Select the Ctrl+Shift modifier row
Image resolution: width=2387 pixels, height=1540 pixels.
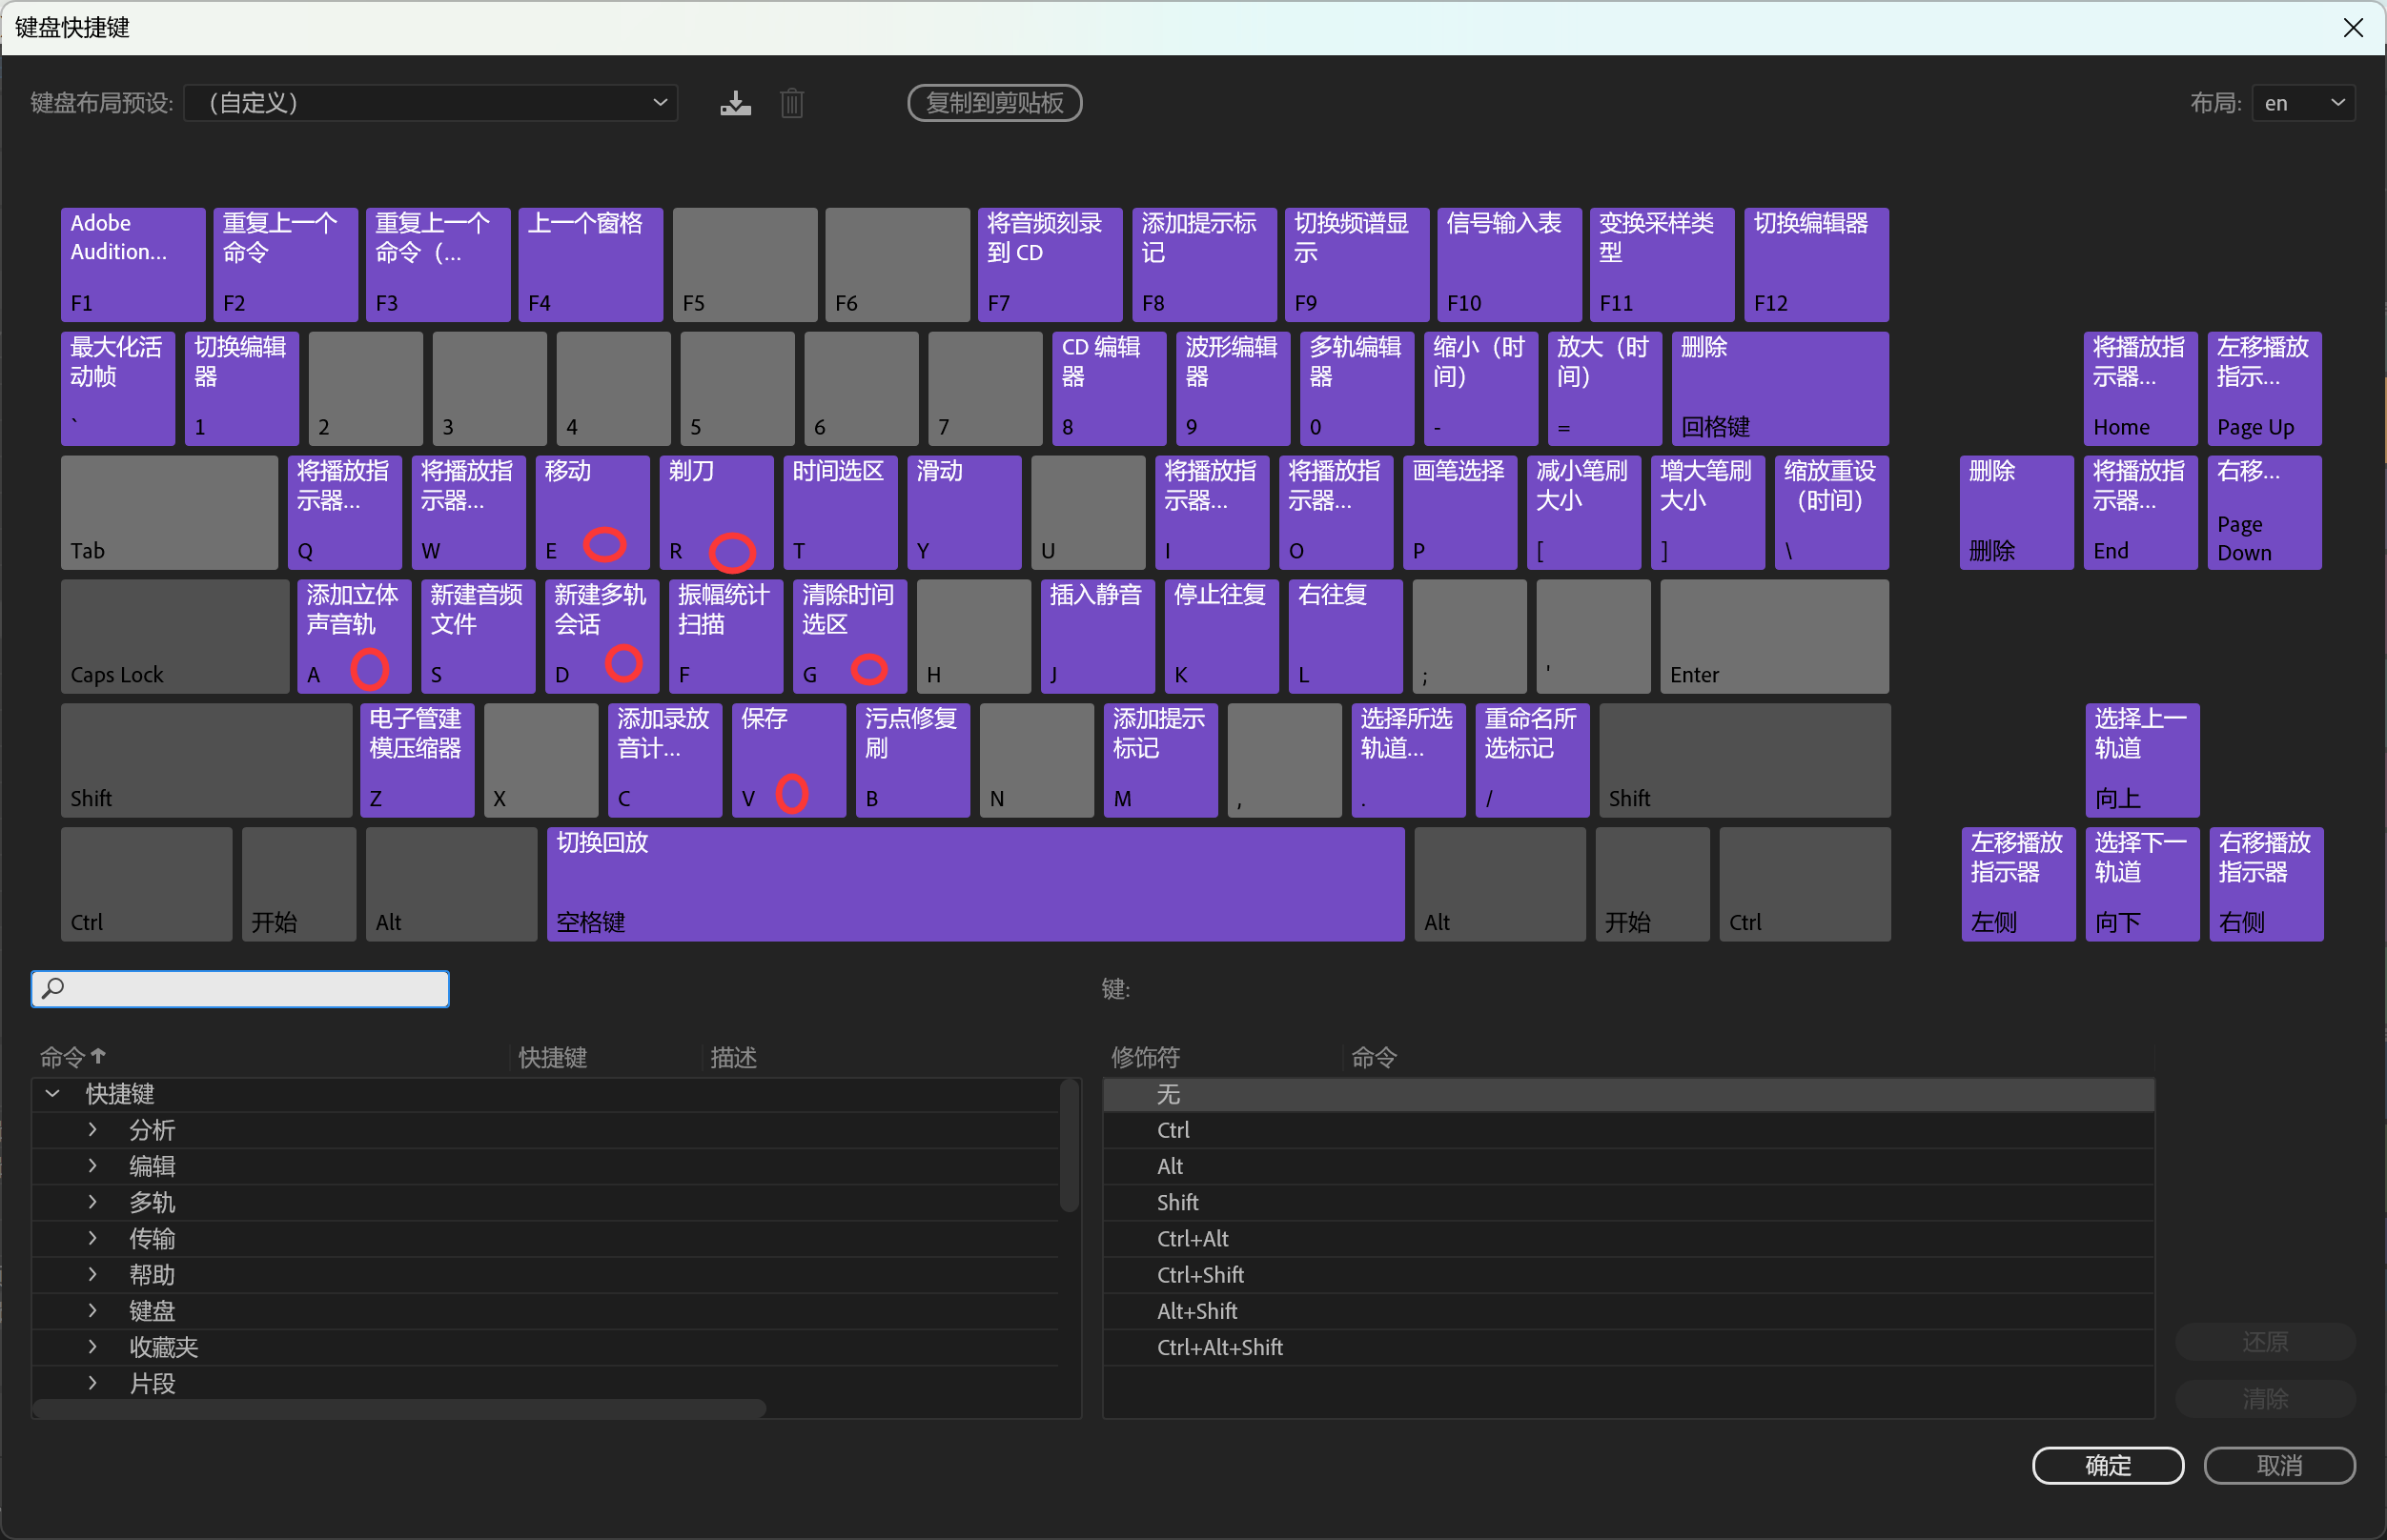[x=1628, y=1275]
